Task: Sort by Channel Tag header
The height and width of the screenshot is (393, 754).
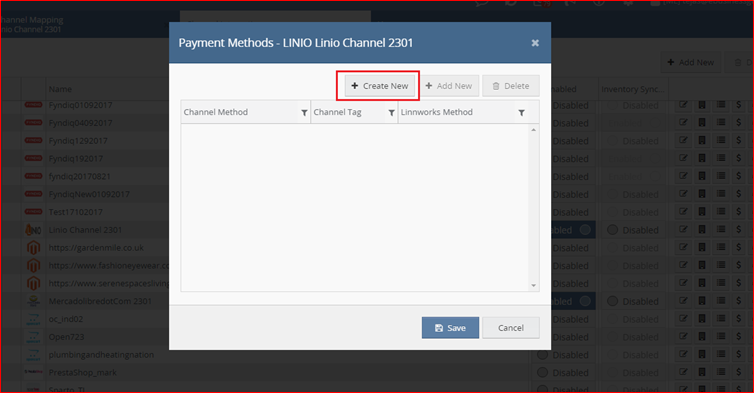Action: [x=337, y=112]
